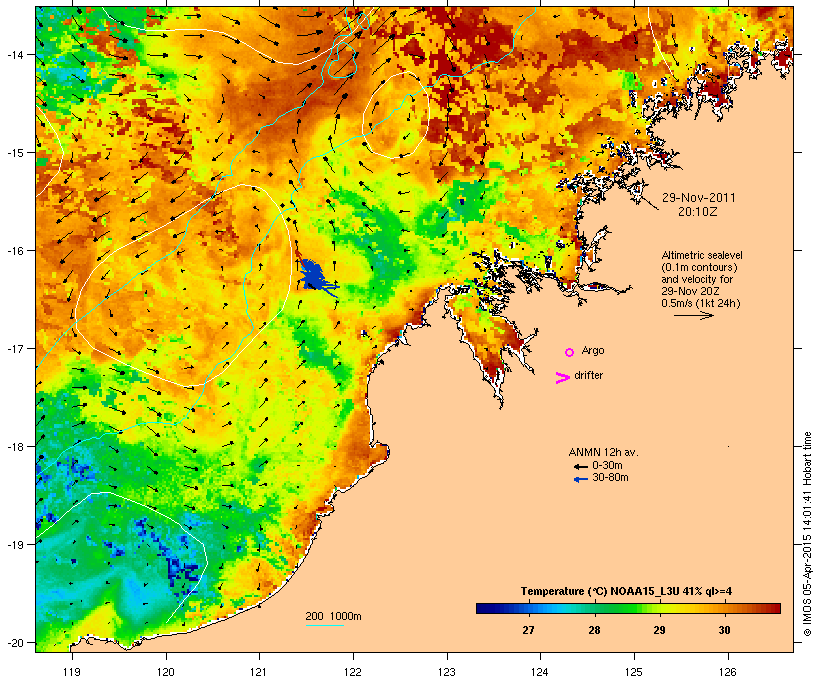Click the color bar at 29 degrees
Viewport: 820px width, 680px height.
point(659,608)
